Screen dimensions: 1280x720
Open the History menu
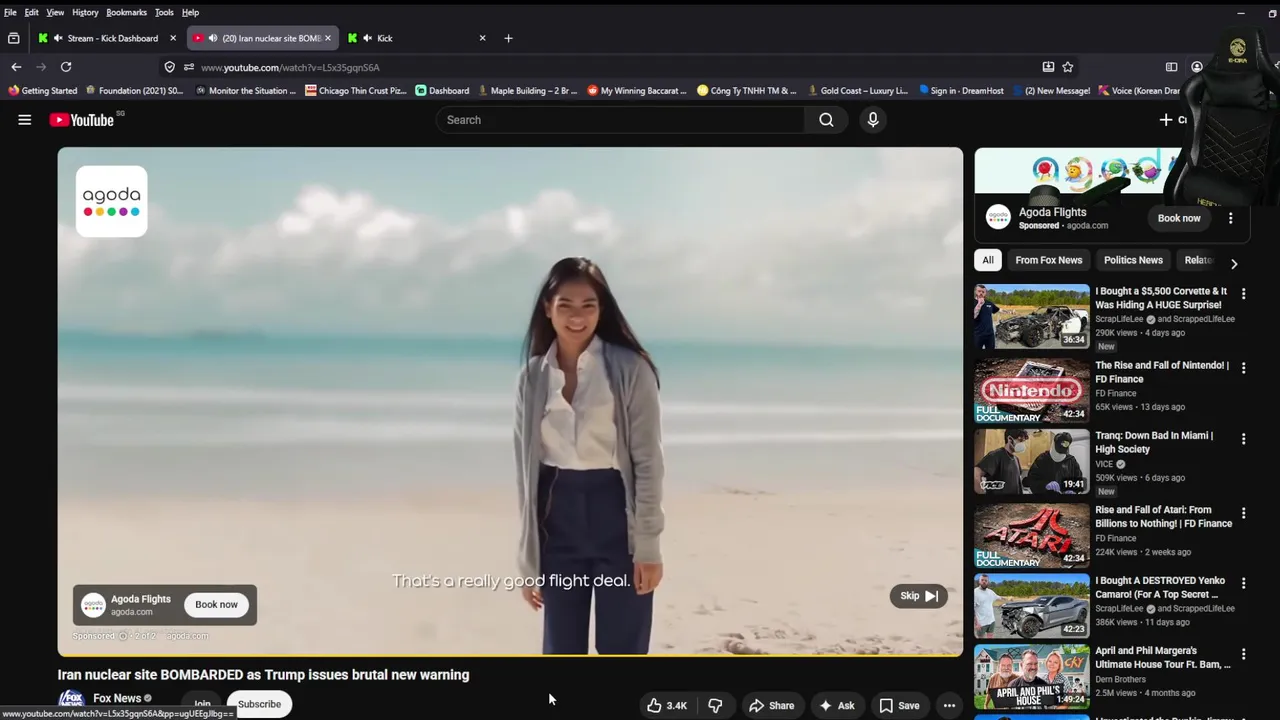pyautogui.click(x=85, y=12)
